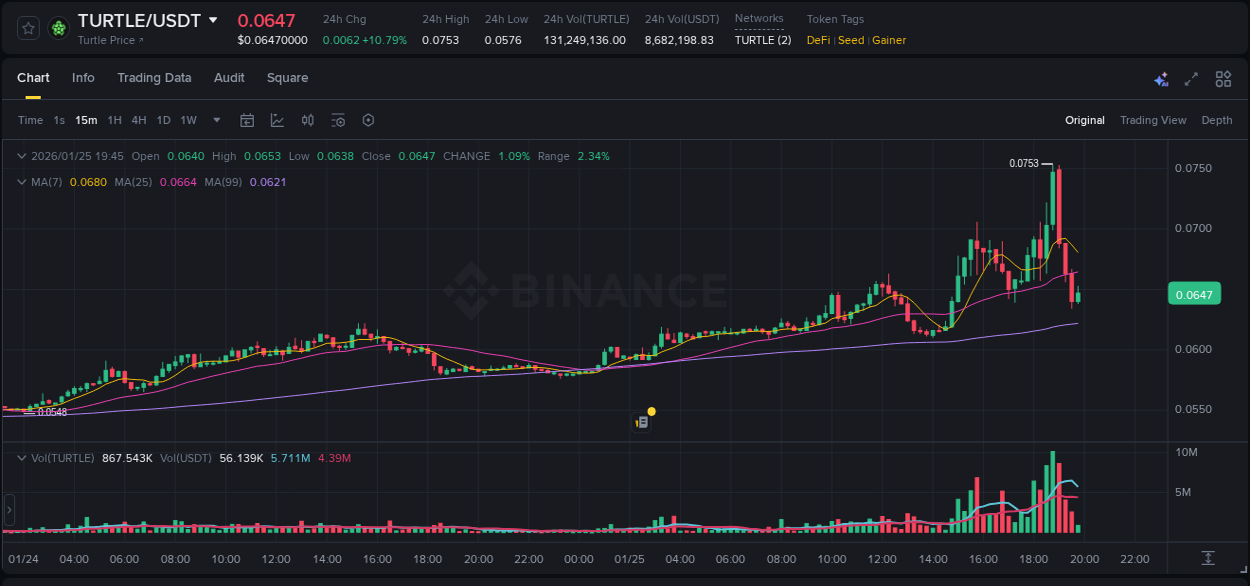Viewport: 1250px width, 586px height.
Task: Collapse the OHLC info row chevron
Action: point(22,156)
